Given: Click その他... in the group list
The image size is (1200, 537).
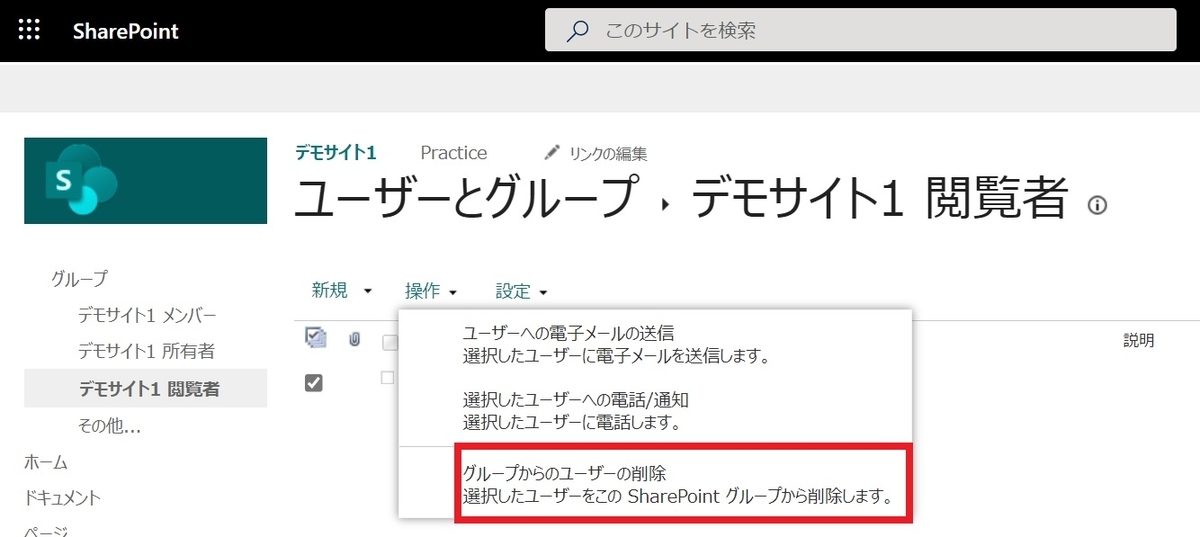Looking at the screenshot, I should click(x=109, y=426).
